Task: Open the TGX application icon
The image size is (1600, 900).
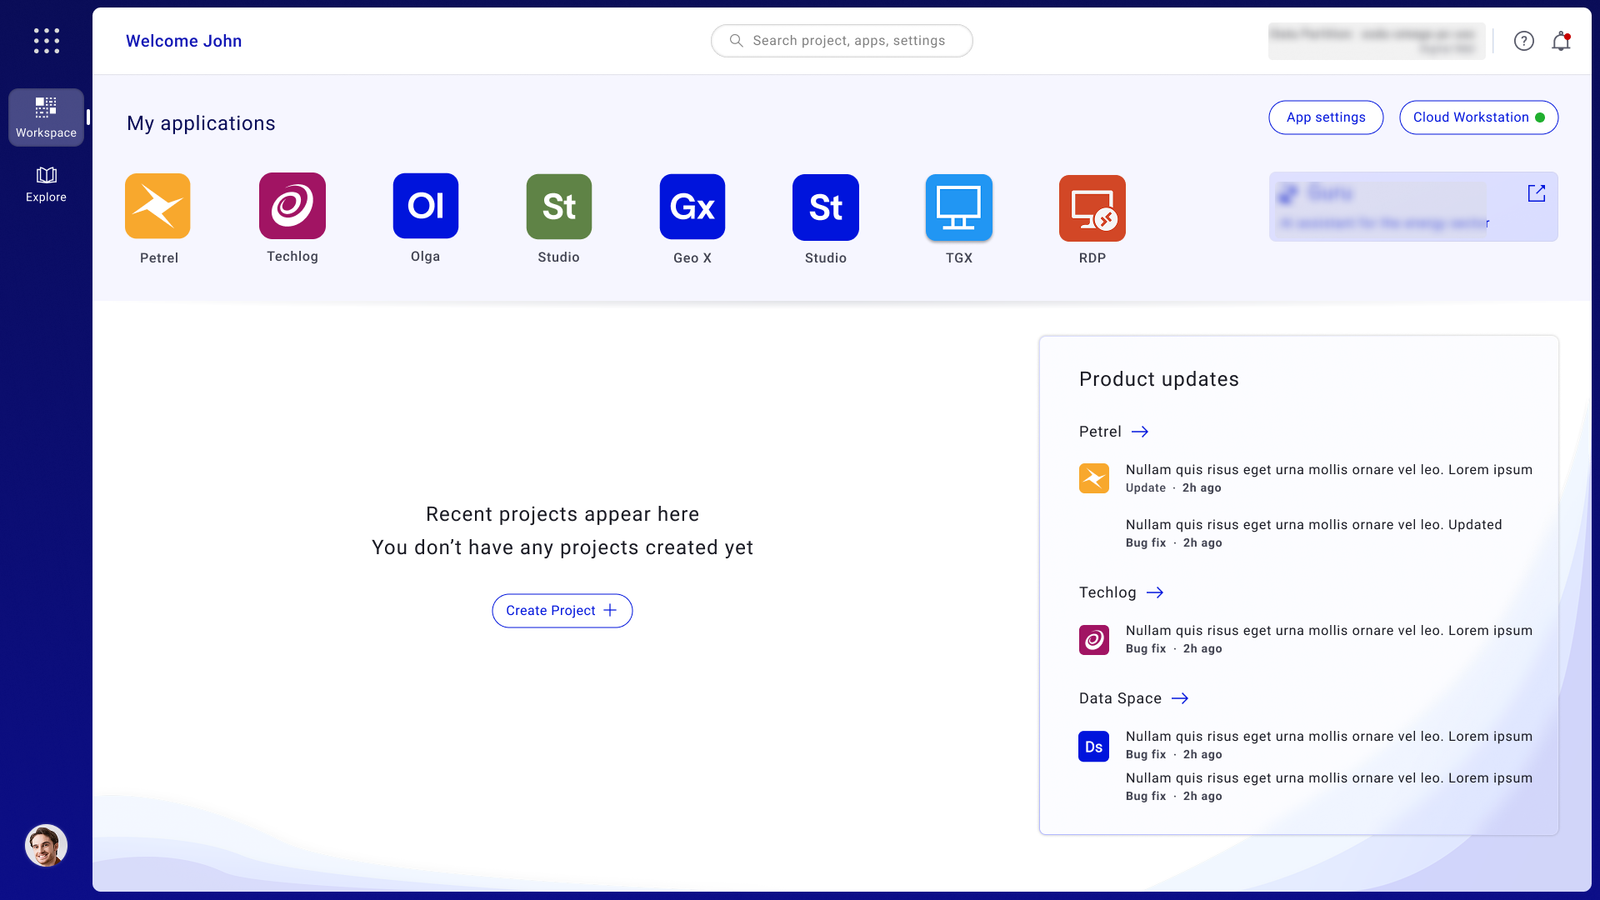Action: click(x=959, y=206)
